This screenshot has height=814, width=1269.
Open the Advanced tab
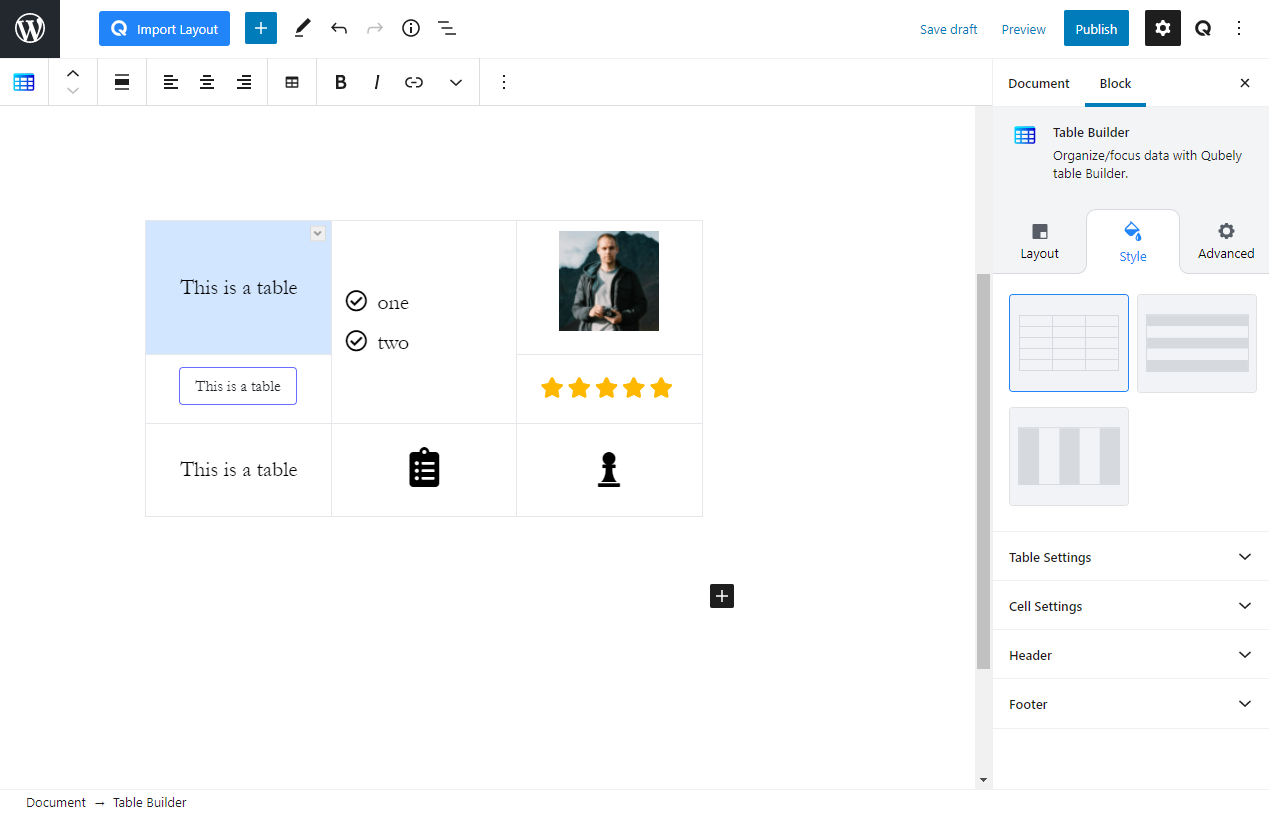(x=1225, y=242)
